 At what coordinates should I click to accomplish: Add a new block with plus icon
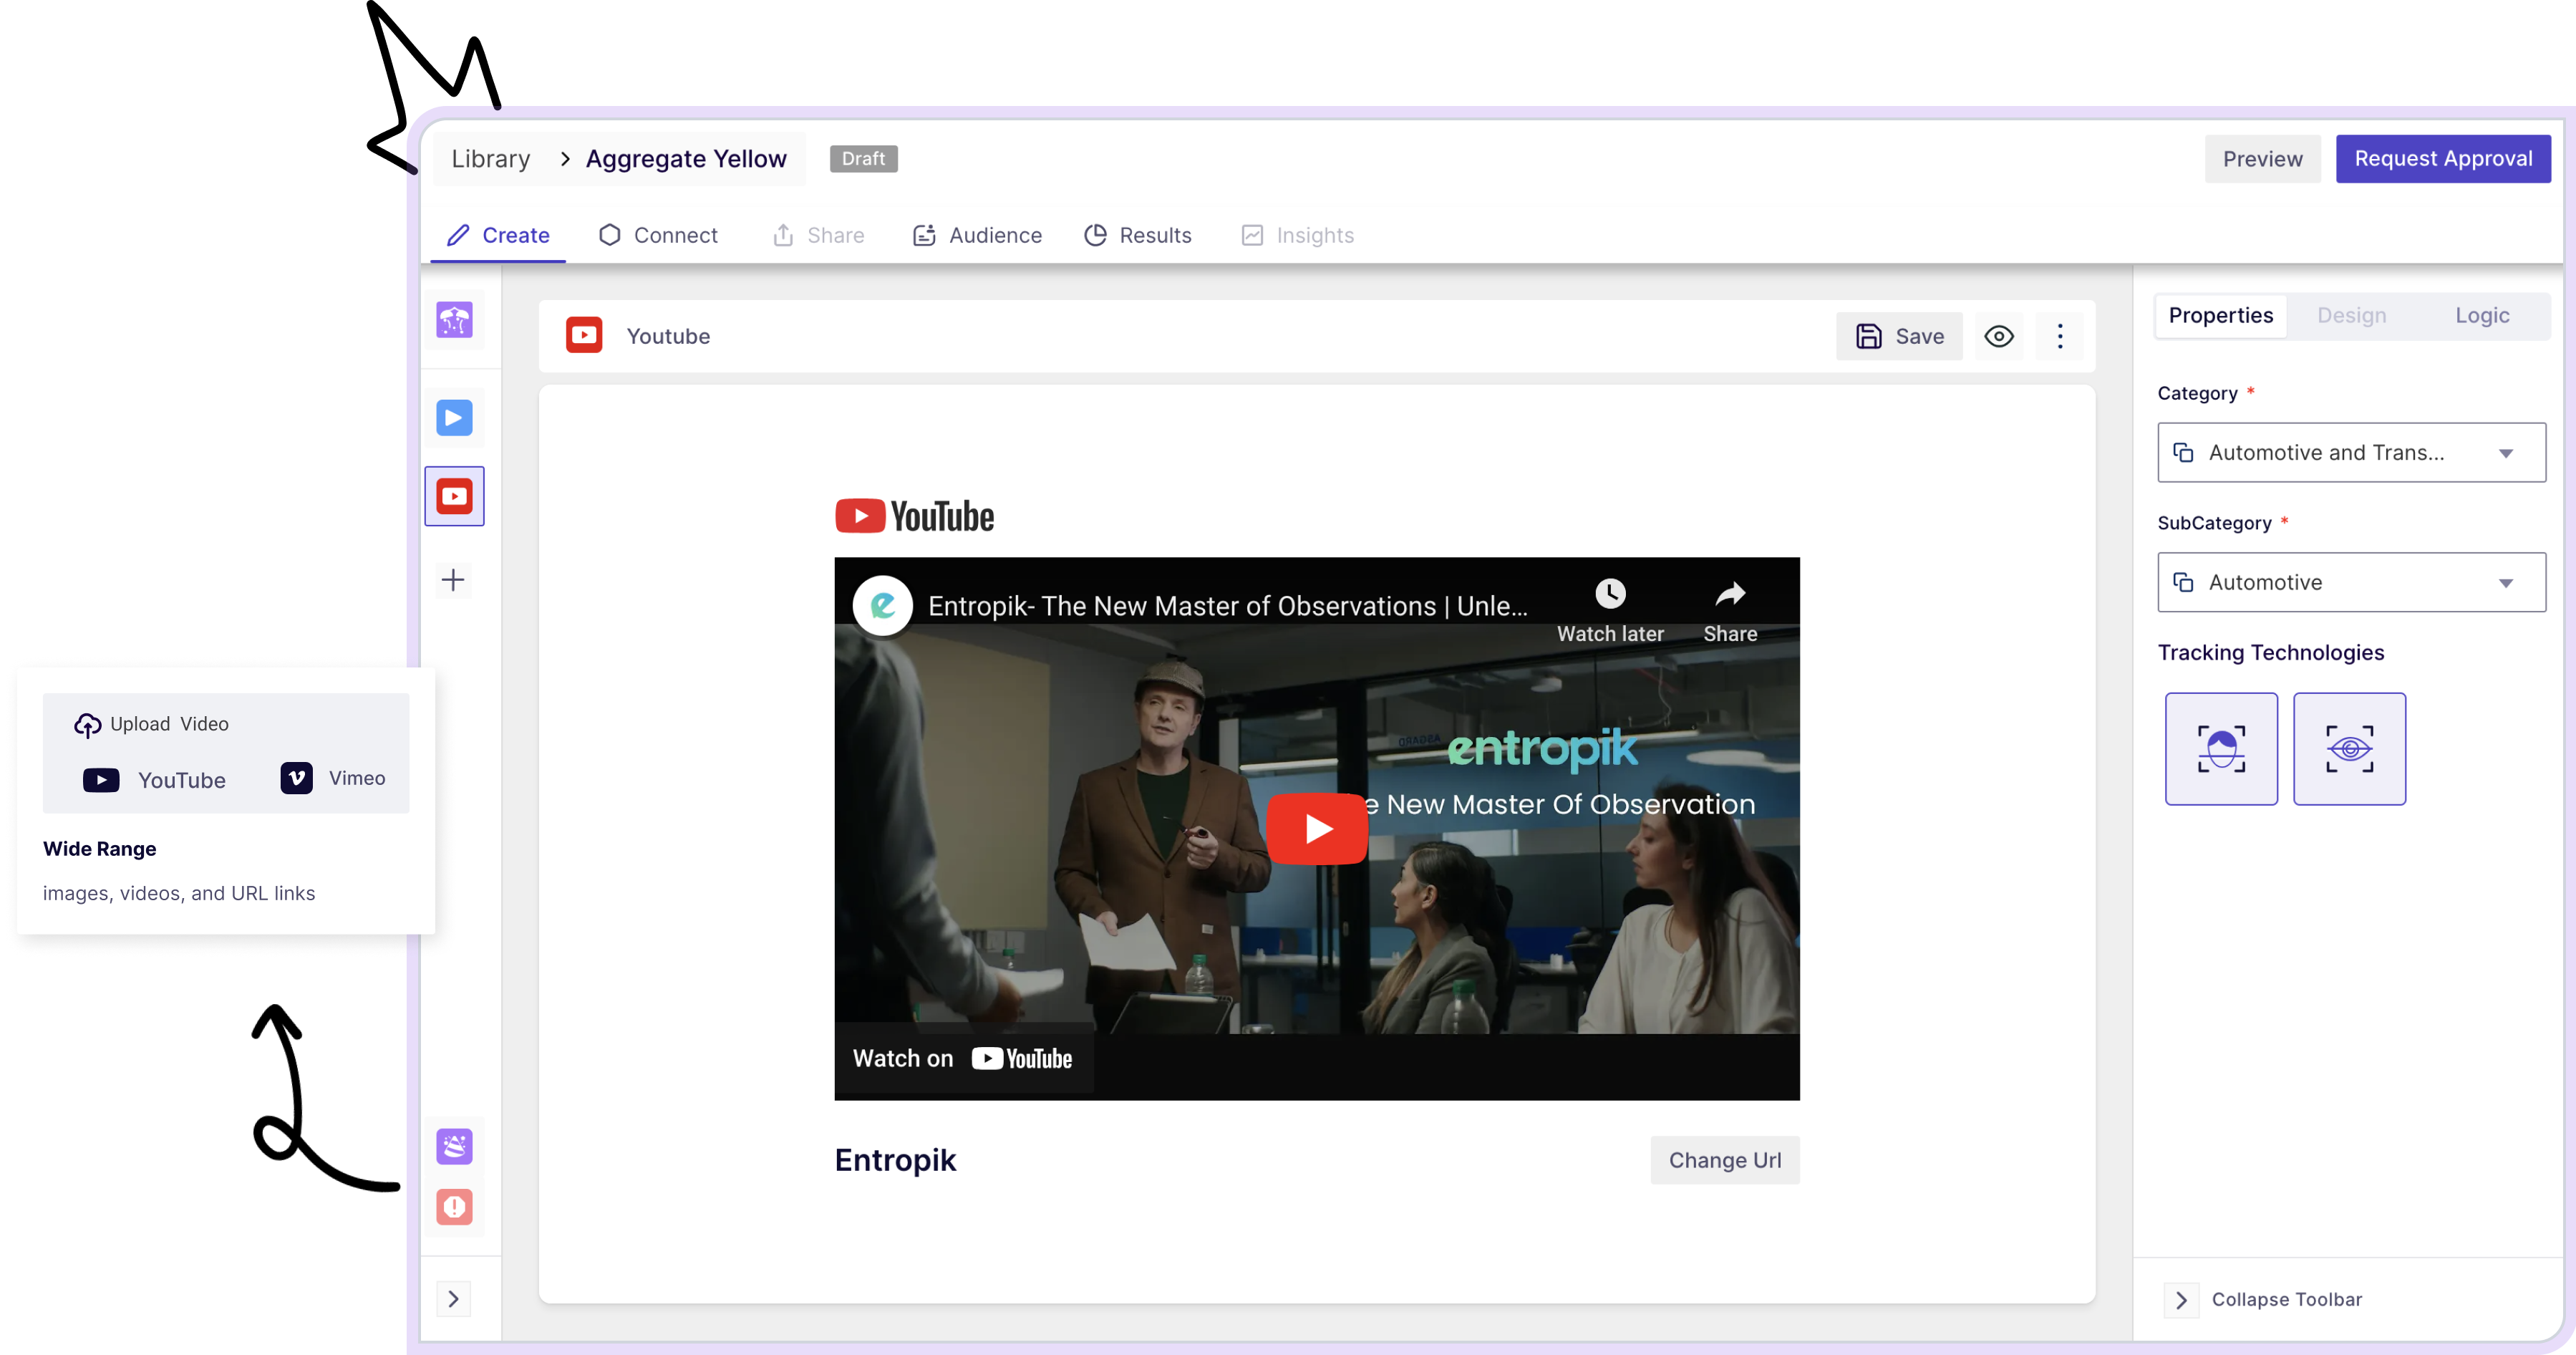(x=453, y=580)
